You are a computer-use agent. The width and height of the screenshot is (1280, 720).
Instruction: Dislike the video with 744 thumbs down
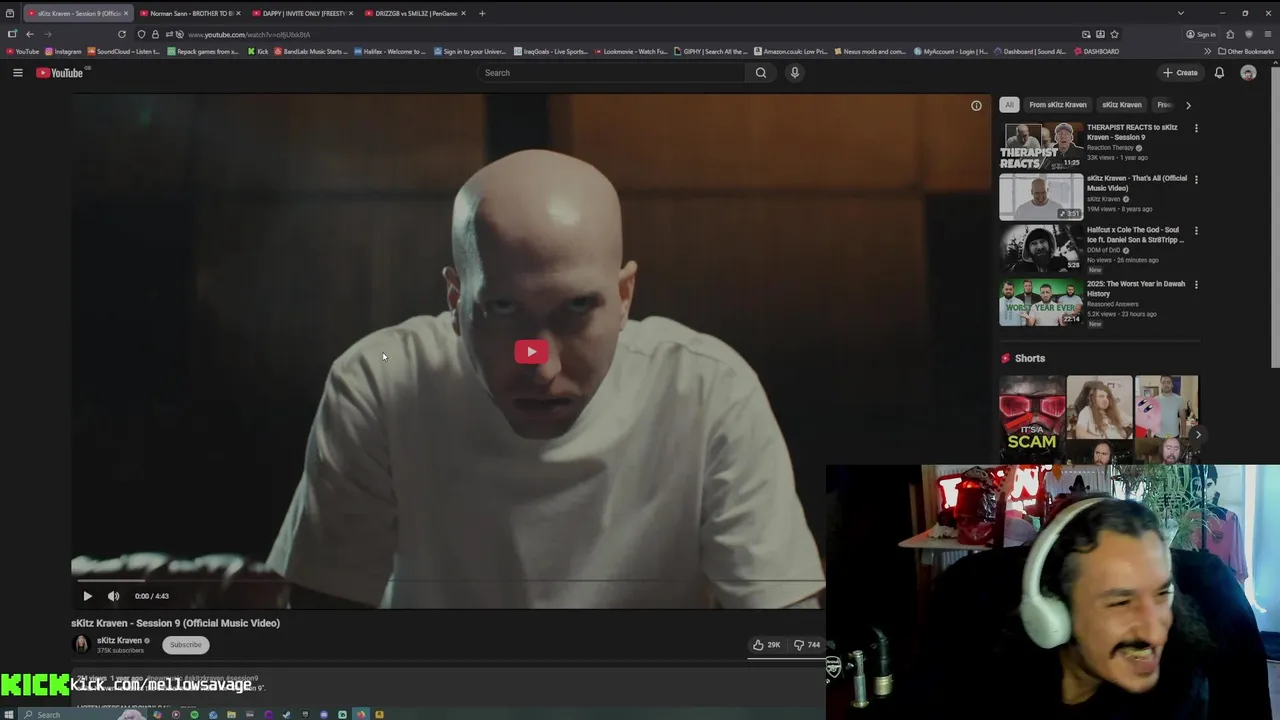[807, 645]
